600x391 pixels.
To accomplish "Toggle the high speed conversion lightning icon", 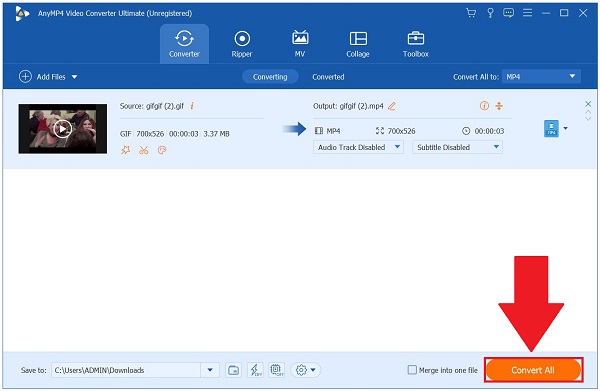I will (x=255, y=370).
